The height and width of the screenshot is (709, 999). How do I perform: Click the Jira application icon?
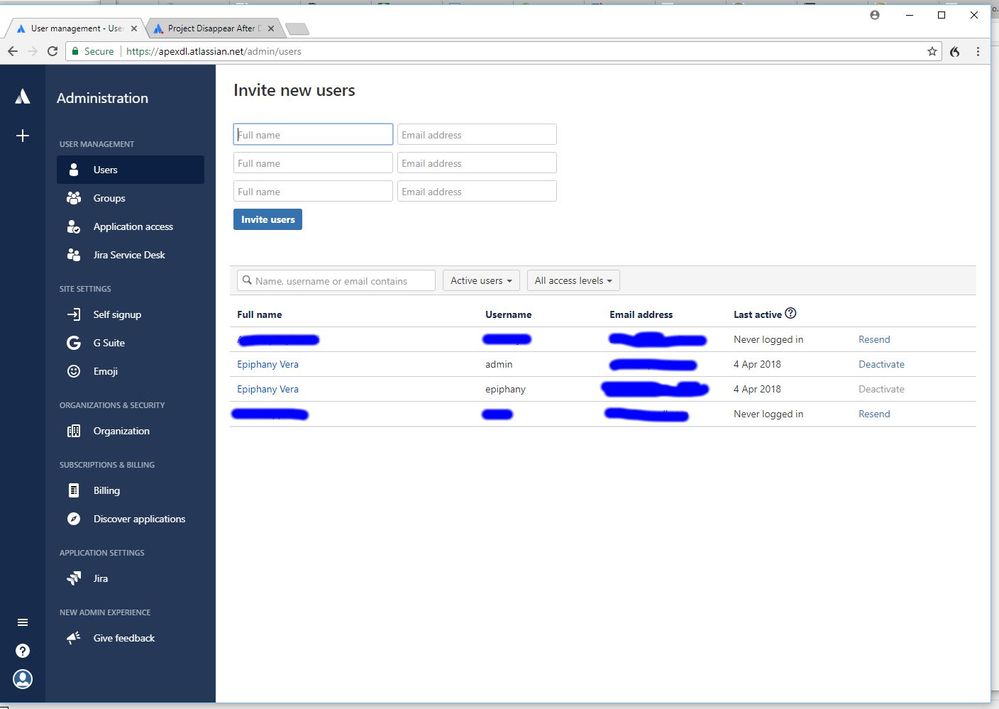(x=74, y=578)
